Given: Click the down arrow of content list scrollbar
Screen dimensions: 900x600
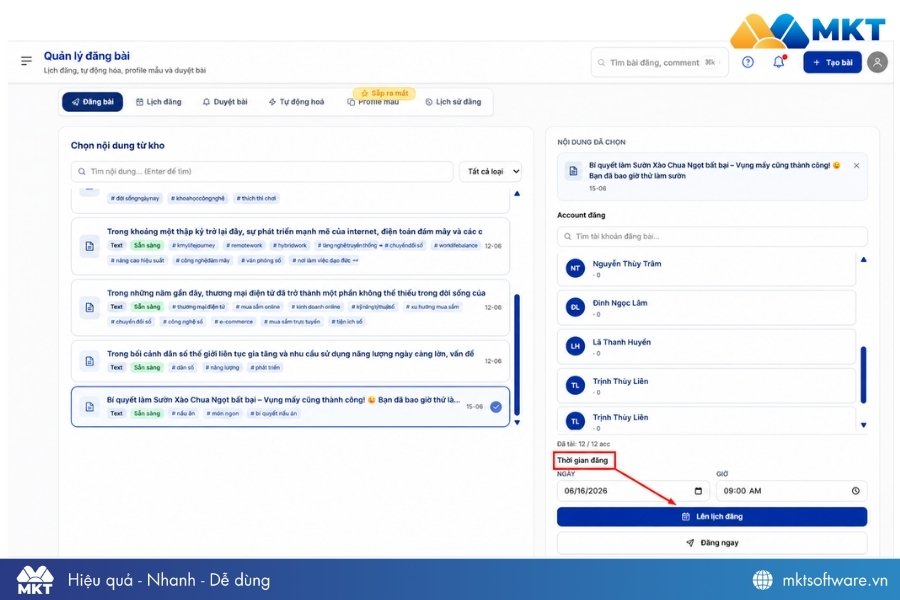Looking at the screenshot, I should [x=517, y=423].
